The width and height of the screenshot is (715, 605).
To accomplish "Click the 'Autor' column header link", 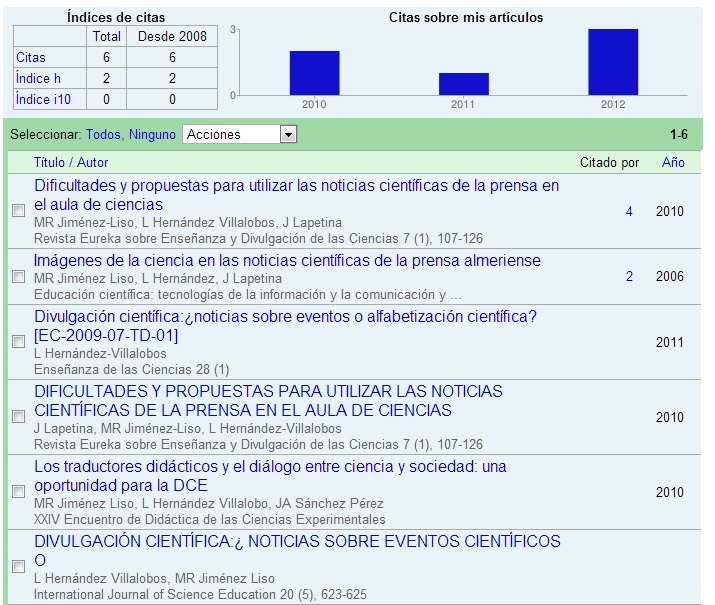I will [x=93, y=162].
